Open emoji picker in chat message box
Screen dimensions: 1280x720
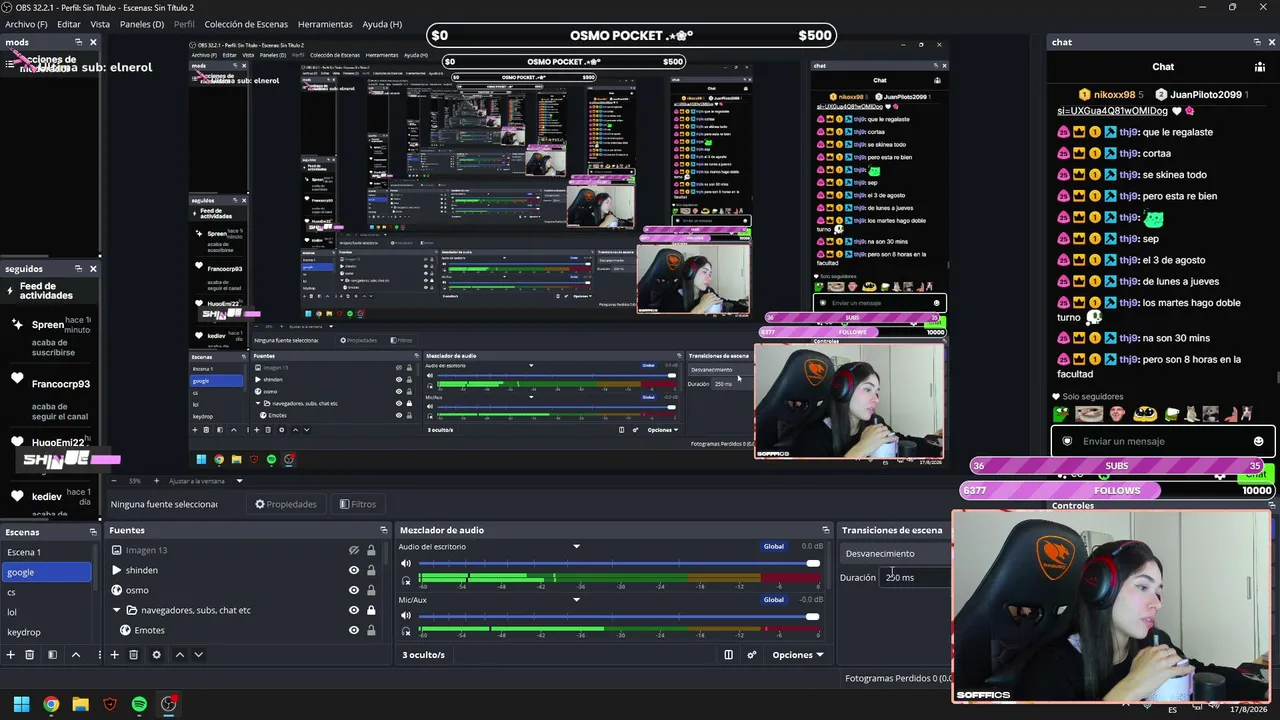pos(1258,441)
